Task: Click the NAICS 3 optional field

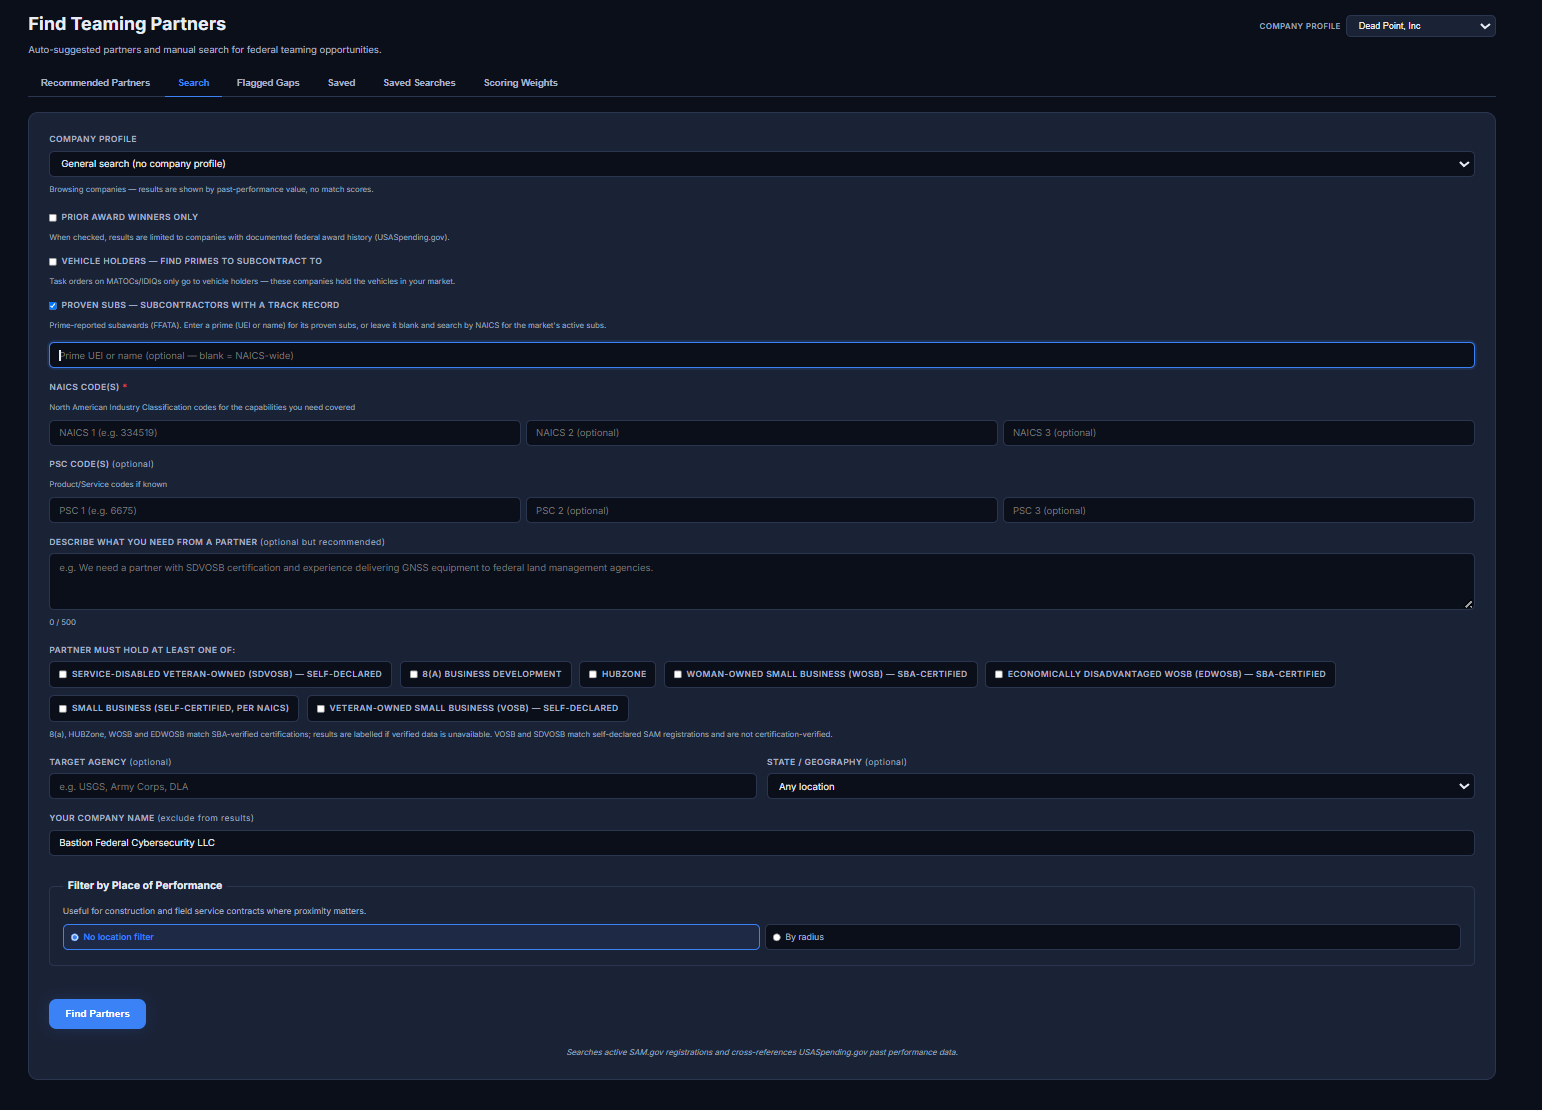Action: tap(1239, 433)
